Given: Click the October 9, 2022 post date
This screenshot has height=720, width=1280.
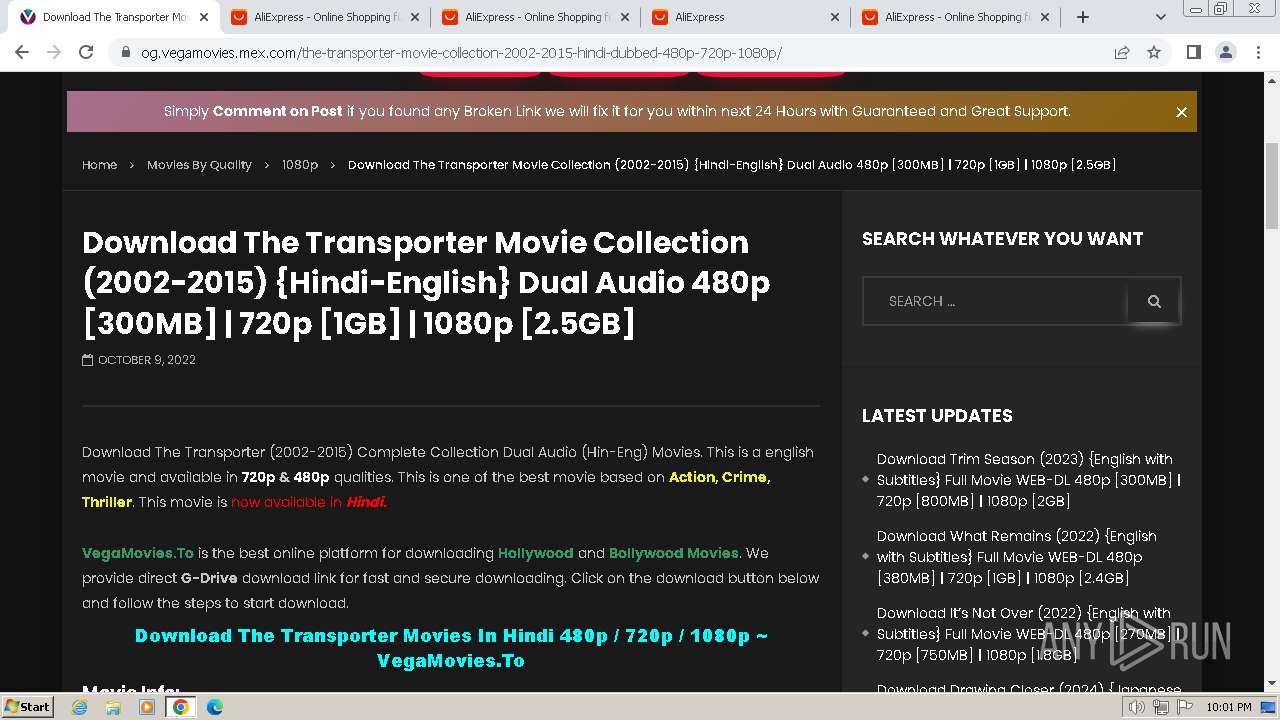Looking at the screenshot, I should (x=147, y=360).
